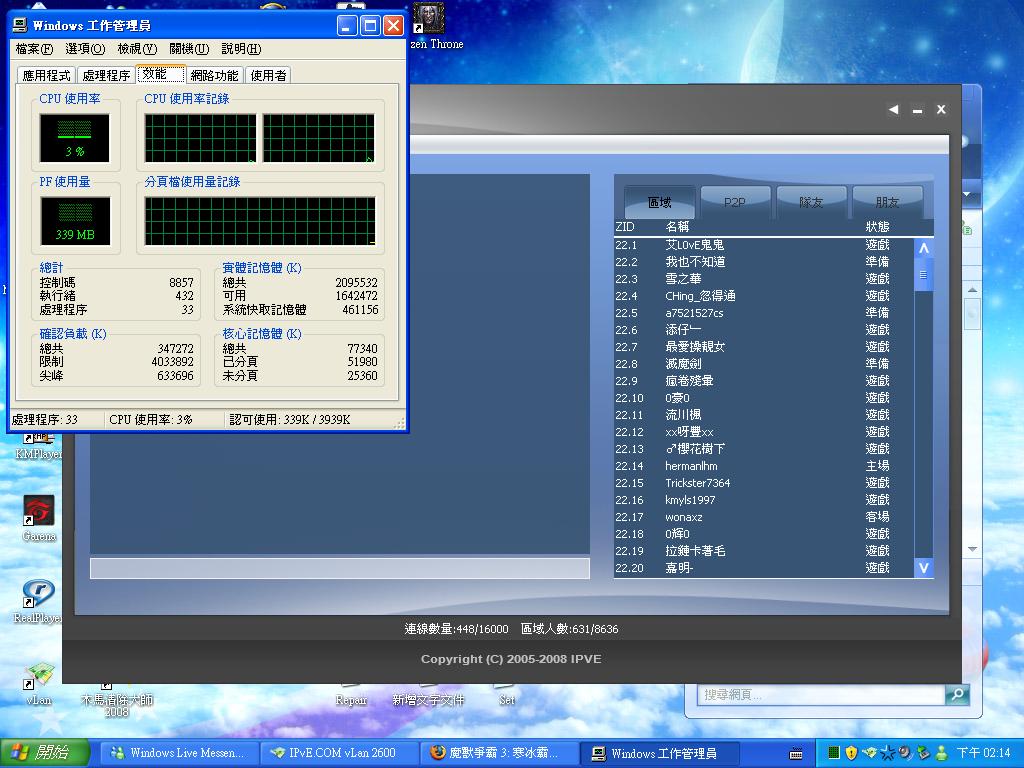The width and height of the screenshot is (1024, 768).
Task: Select the P2P tab in IPVE
Action: (x=735, y=202)
